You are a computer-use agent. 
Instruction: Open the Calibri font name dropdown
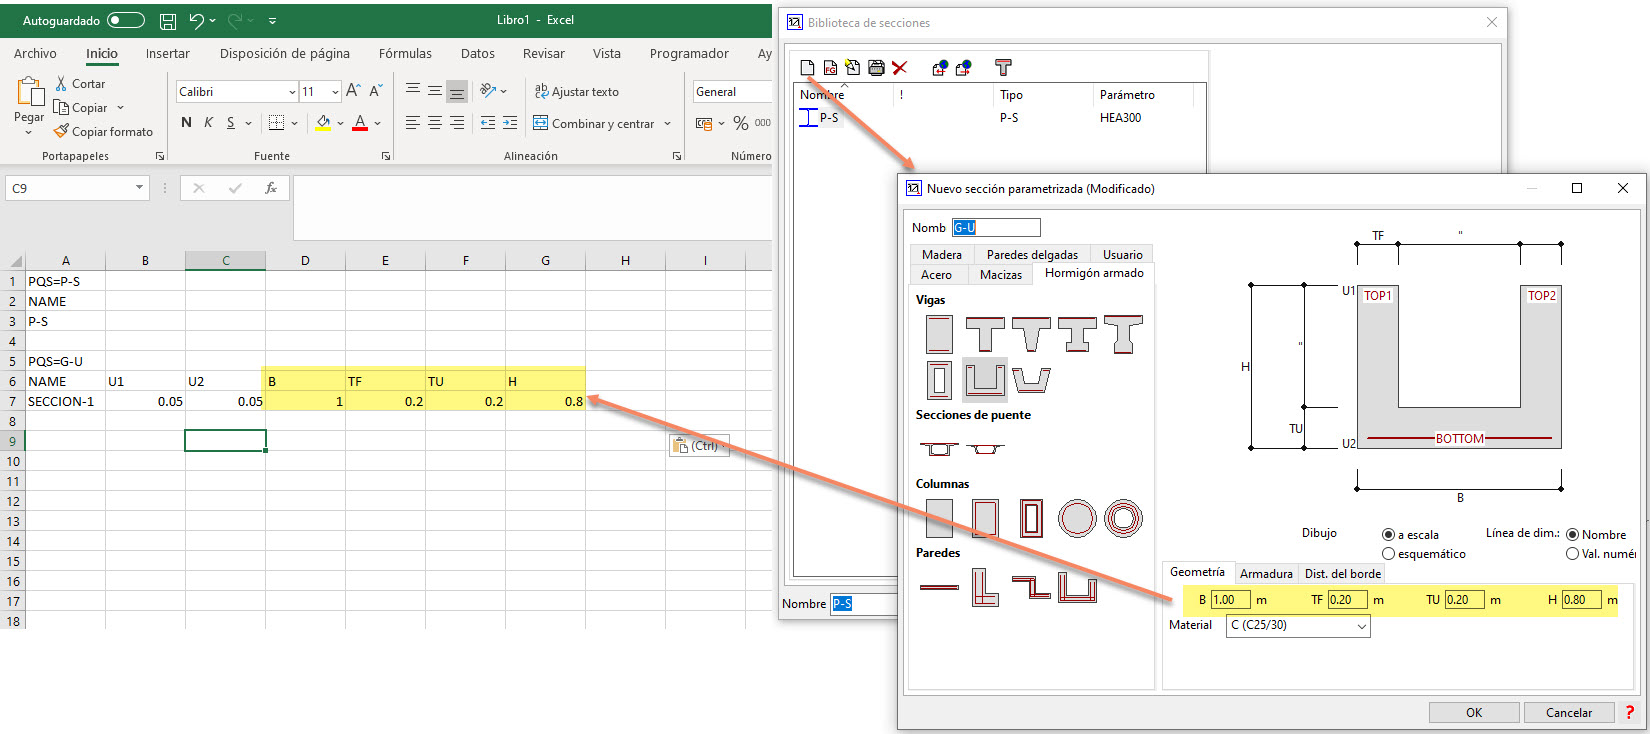pos(292,92)
